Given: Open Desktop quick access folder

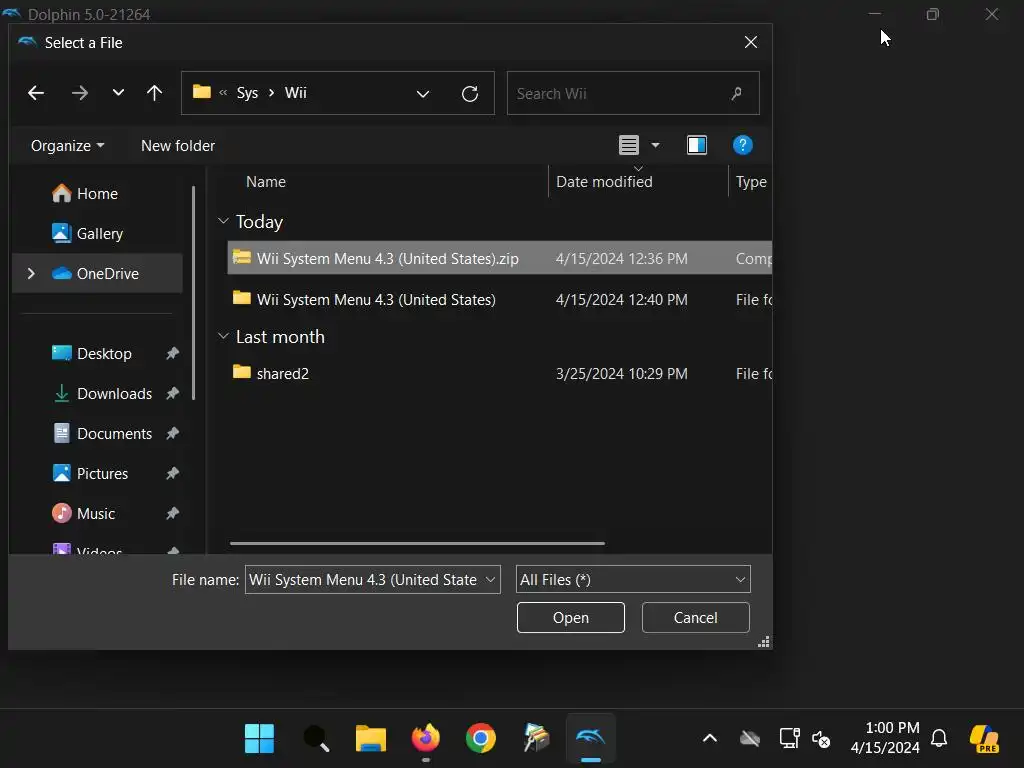Looking at the screenshot, I should [91, 353].
